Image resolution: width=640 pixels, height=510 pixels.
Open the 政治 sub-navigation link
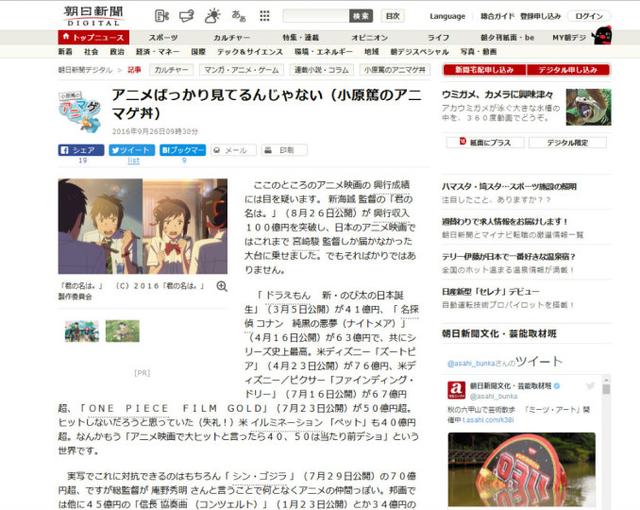tap(117, 52)
